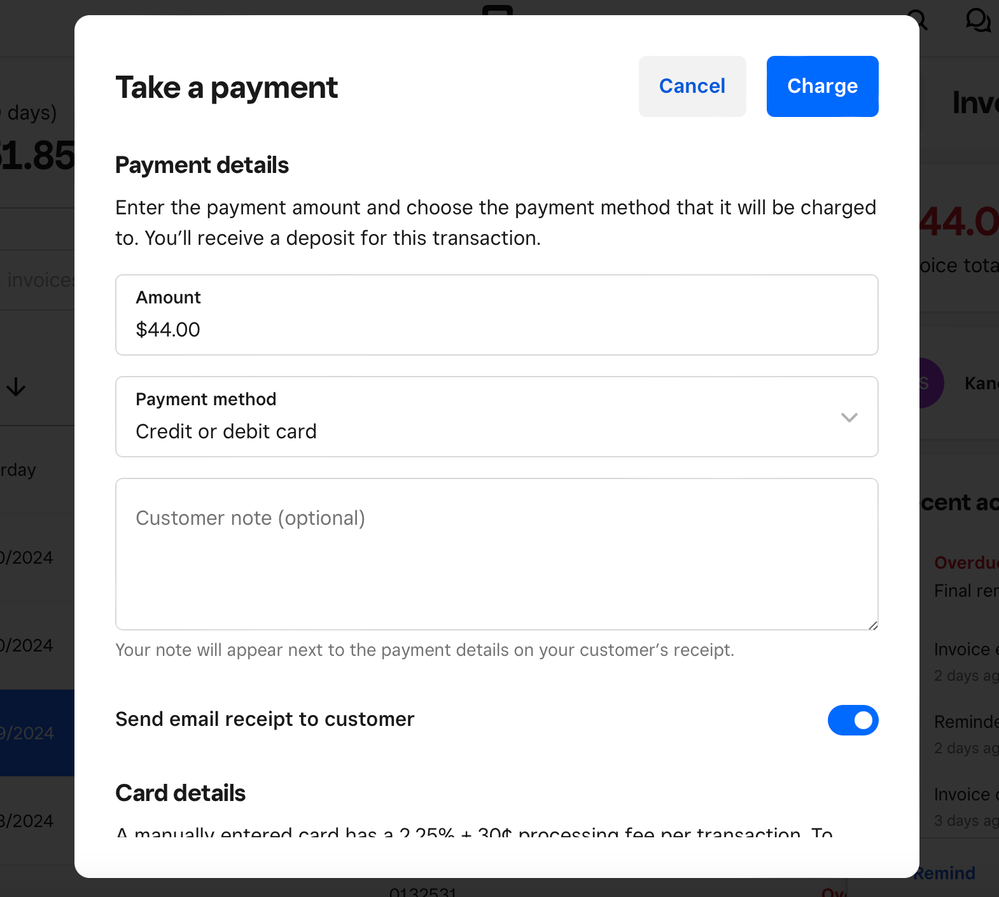Click the purple customer avatar circle

pos(928,383)
